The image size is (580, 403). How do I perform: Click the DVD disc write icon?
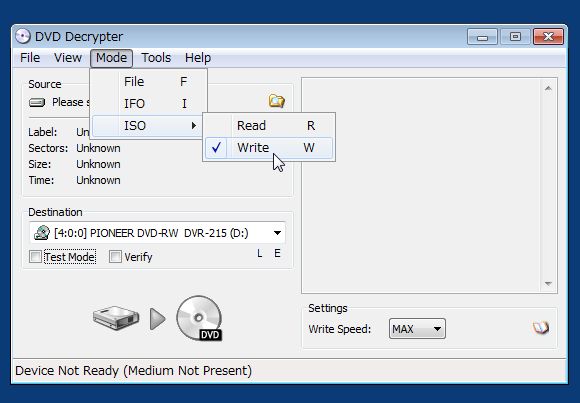[x=199, y=318]
